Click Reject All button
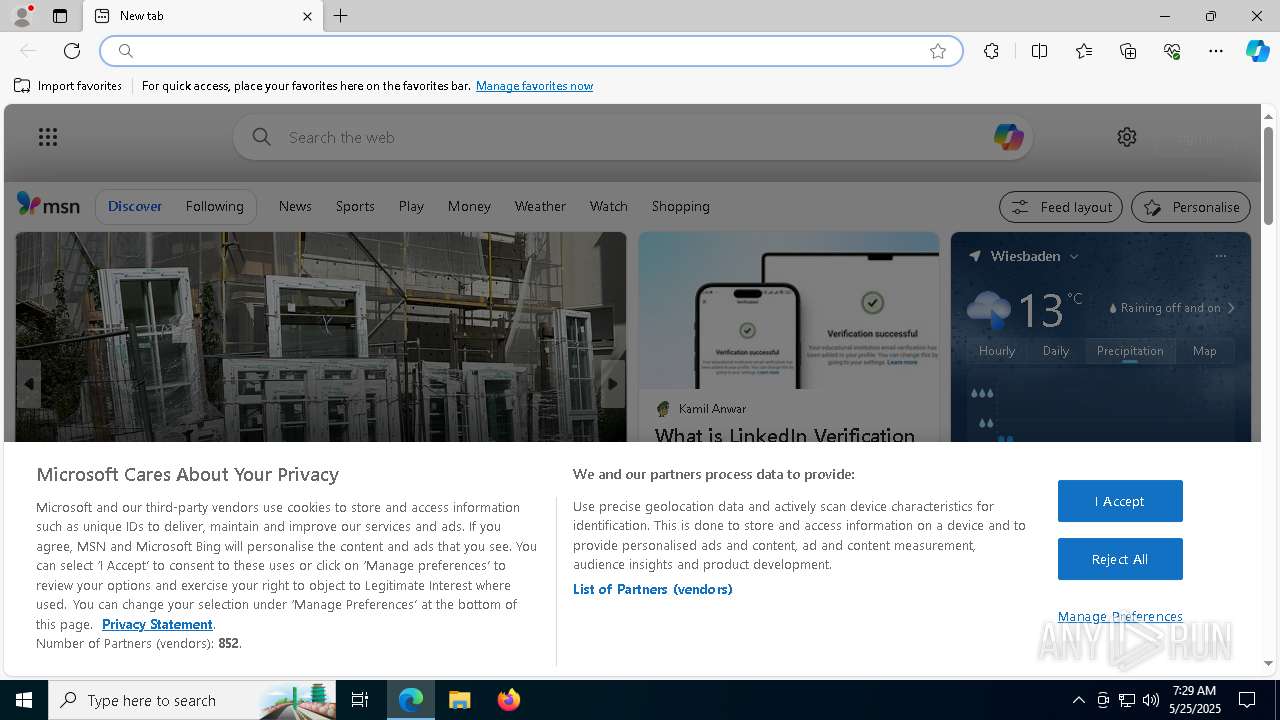Screen dimensions: 1280x720 (x=1120, y=559)
